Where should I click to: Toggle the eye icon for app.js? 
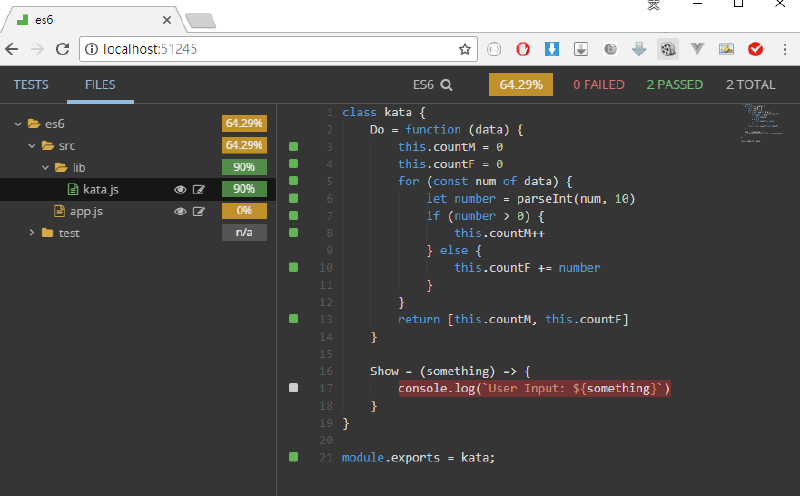[x=180, y=211]
